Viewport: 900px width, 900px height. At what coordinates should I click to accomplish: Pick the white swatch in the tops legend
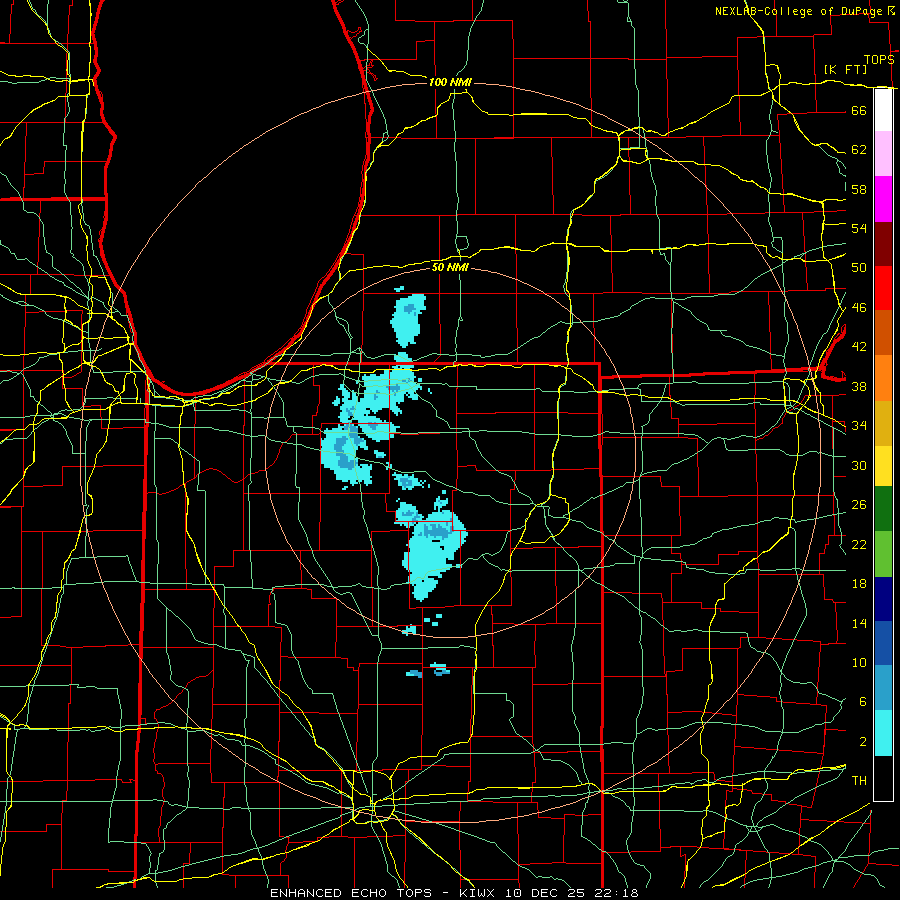[883, 110]
